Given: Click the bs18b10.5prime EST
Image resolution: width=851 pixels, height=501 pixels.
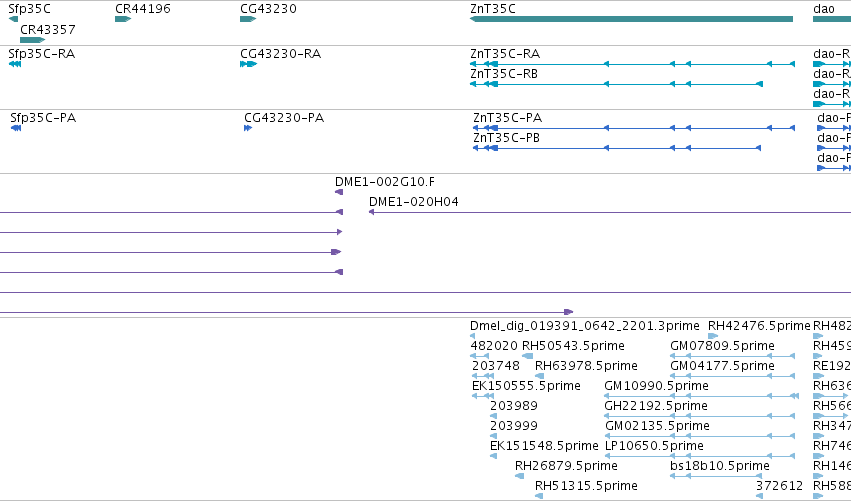Looking at the screenshot, I should 716,476.
